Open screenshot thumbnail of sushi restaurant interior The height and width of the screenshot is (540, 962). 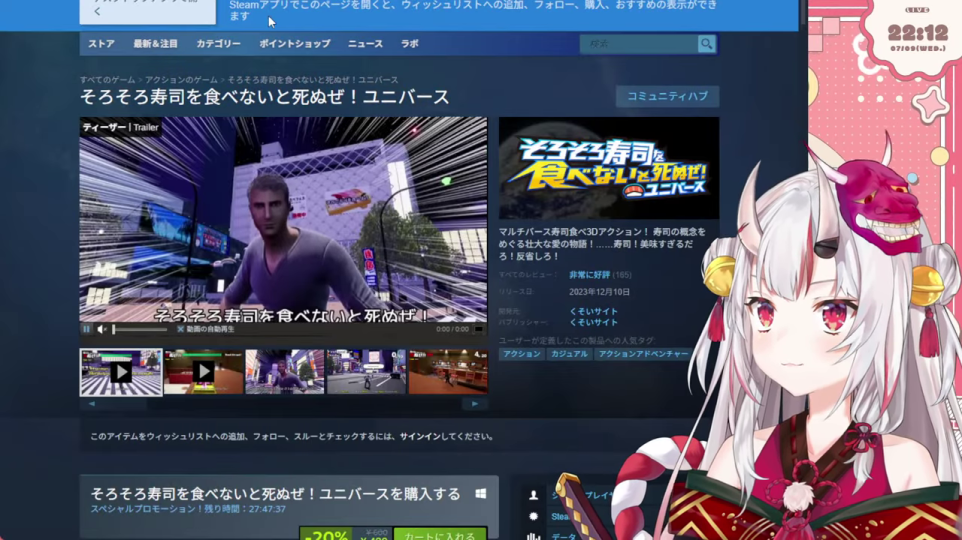(448, 372)
